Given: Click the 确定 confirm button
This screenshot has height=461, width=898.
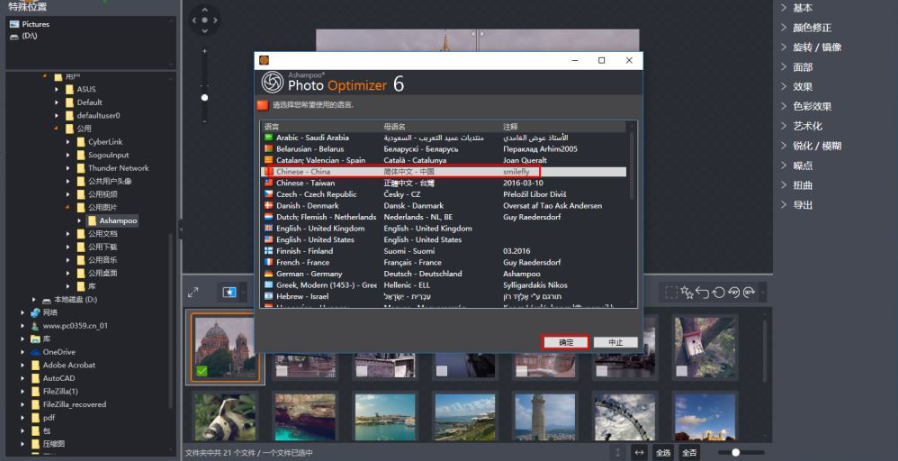Looking at the screenshot, I should [x=566, y=342].
